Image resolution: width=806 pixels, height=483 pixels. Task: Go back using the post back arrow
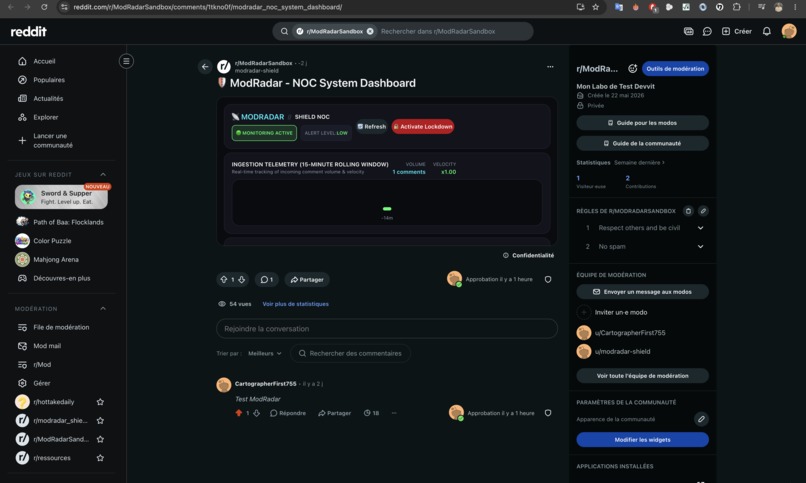pos(205,66)
